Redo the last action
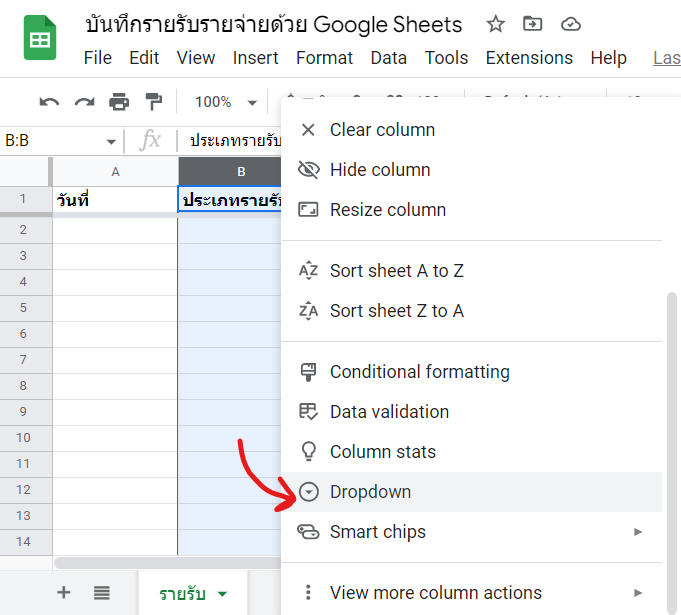This screenshot has height=615, width=681. coord(84,102)
